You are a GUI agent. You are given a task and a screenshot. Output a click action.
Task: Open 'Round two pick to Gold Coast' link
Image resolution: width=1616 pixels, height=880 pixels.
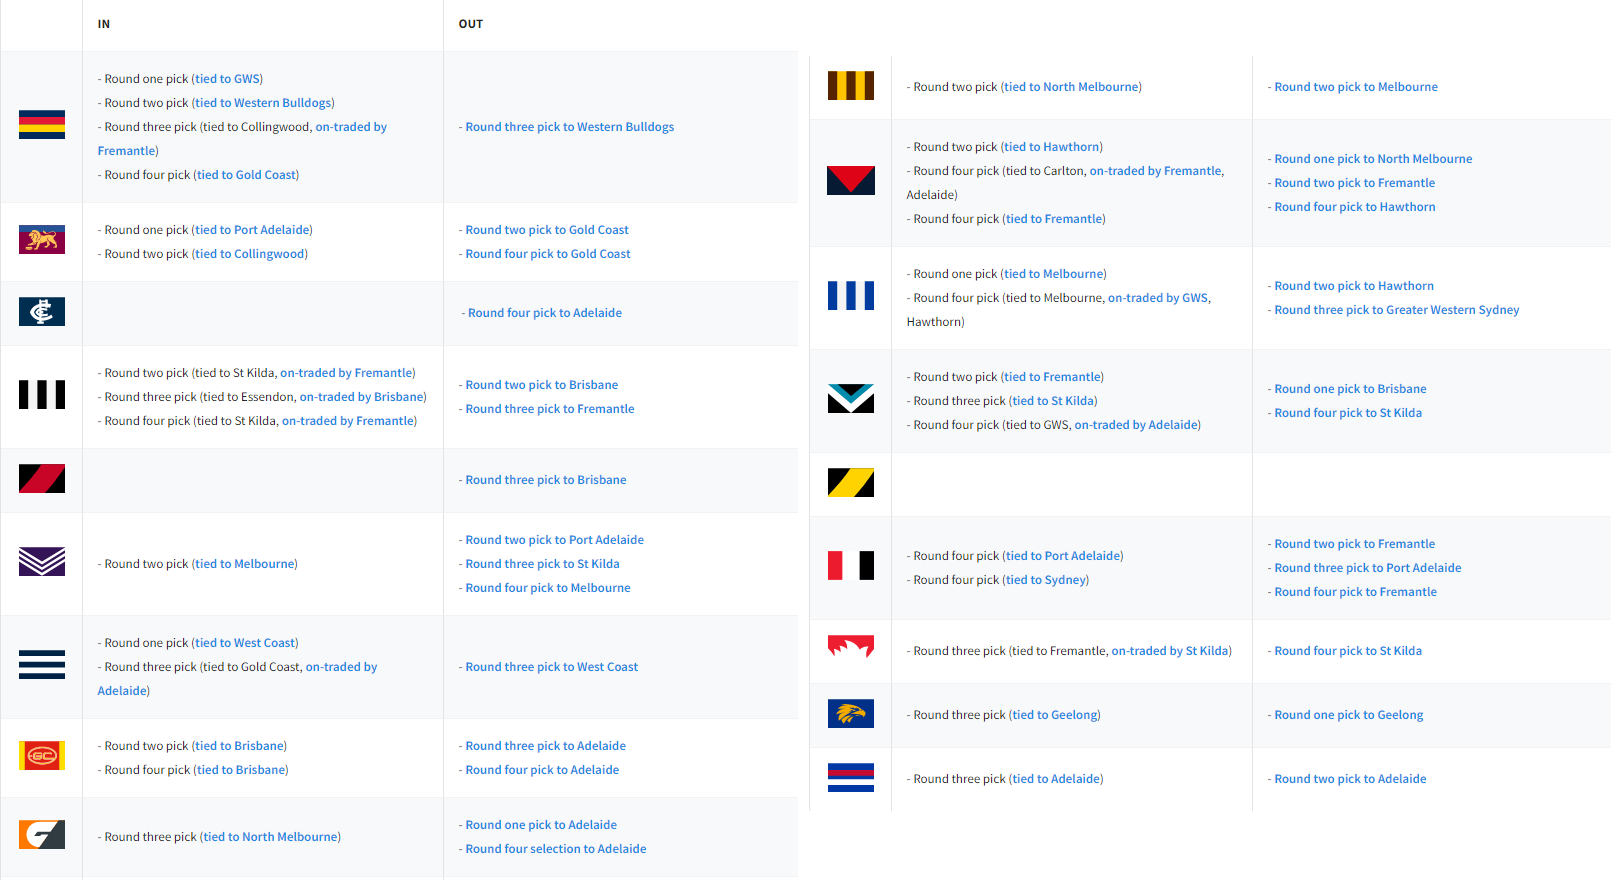[x=547, y=230]
